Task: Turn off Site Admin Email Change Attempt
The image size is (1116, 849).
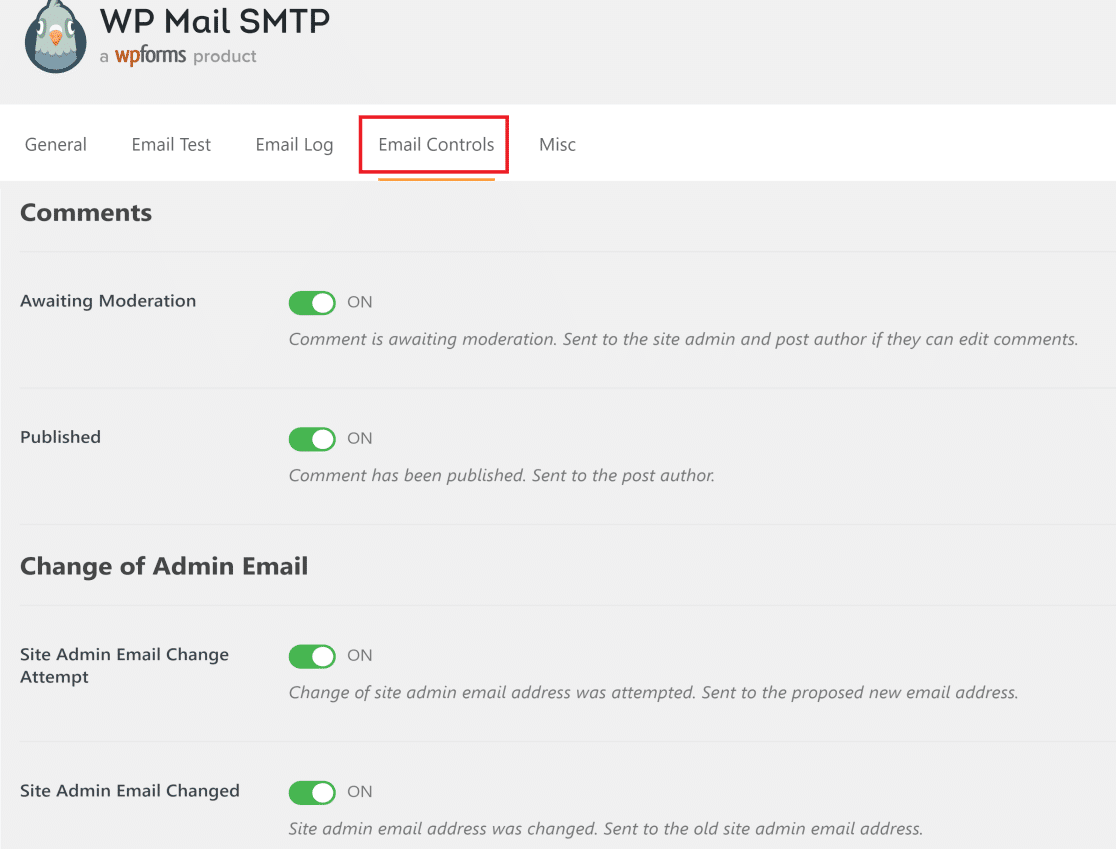Action: (311, 656)
